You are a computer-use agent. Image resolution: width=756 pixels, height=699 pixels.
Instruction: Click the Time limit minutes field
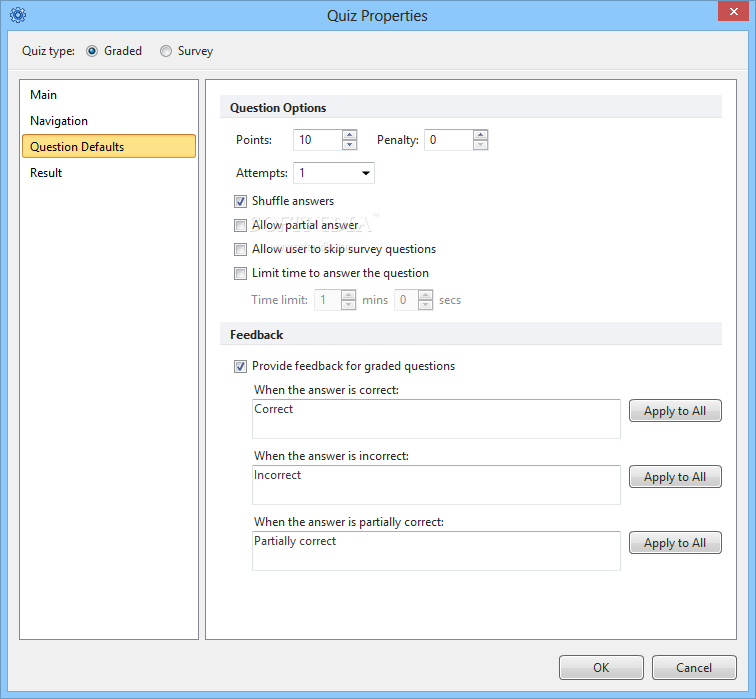click(x=328, y=300)
